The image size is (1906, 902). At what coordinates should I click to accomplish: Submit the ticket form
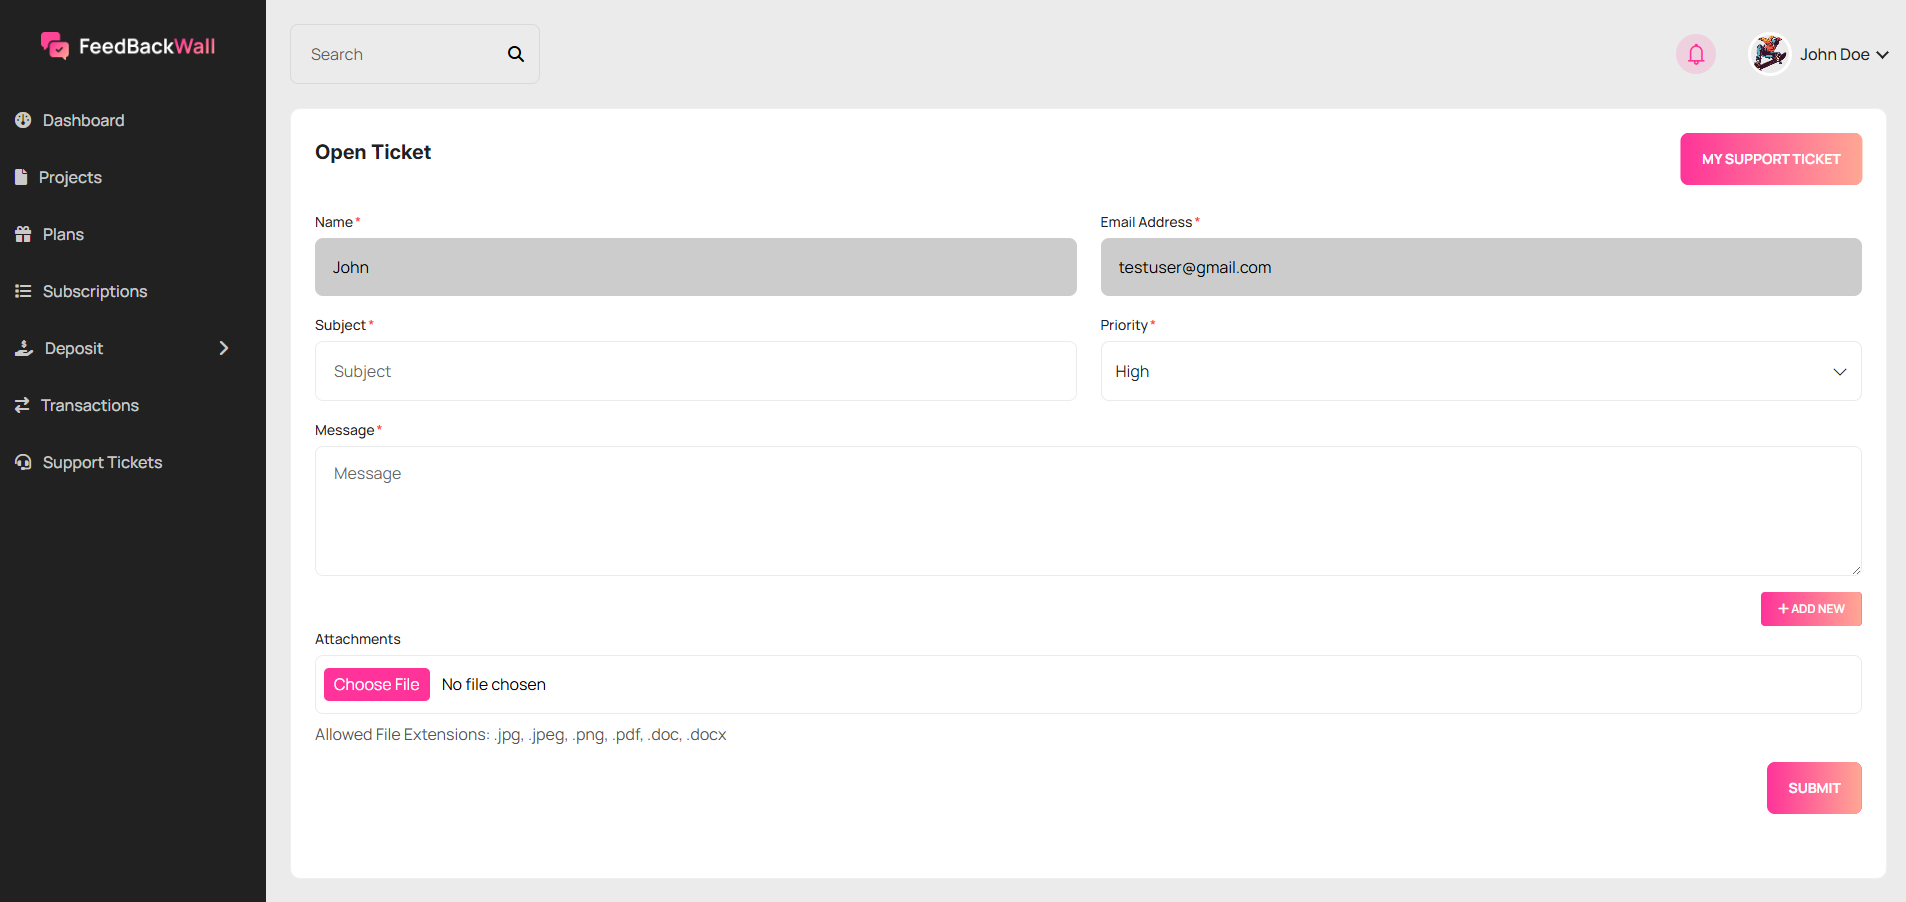tap(1813, 788)
